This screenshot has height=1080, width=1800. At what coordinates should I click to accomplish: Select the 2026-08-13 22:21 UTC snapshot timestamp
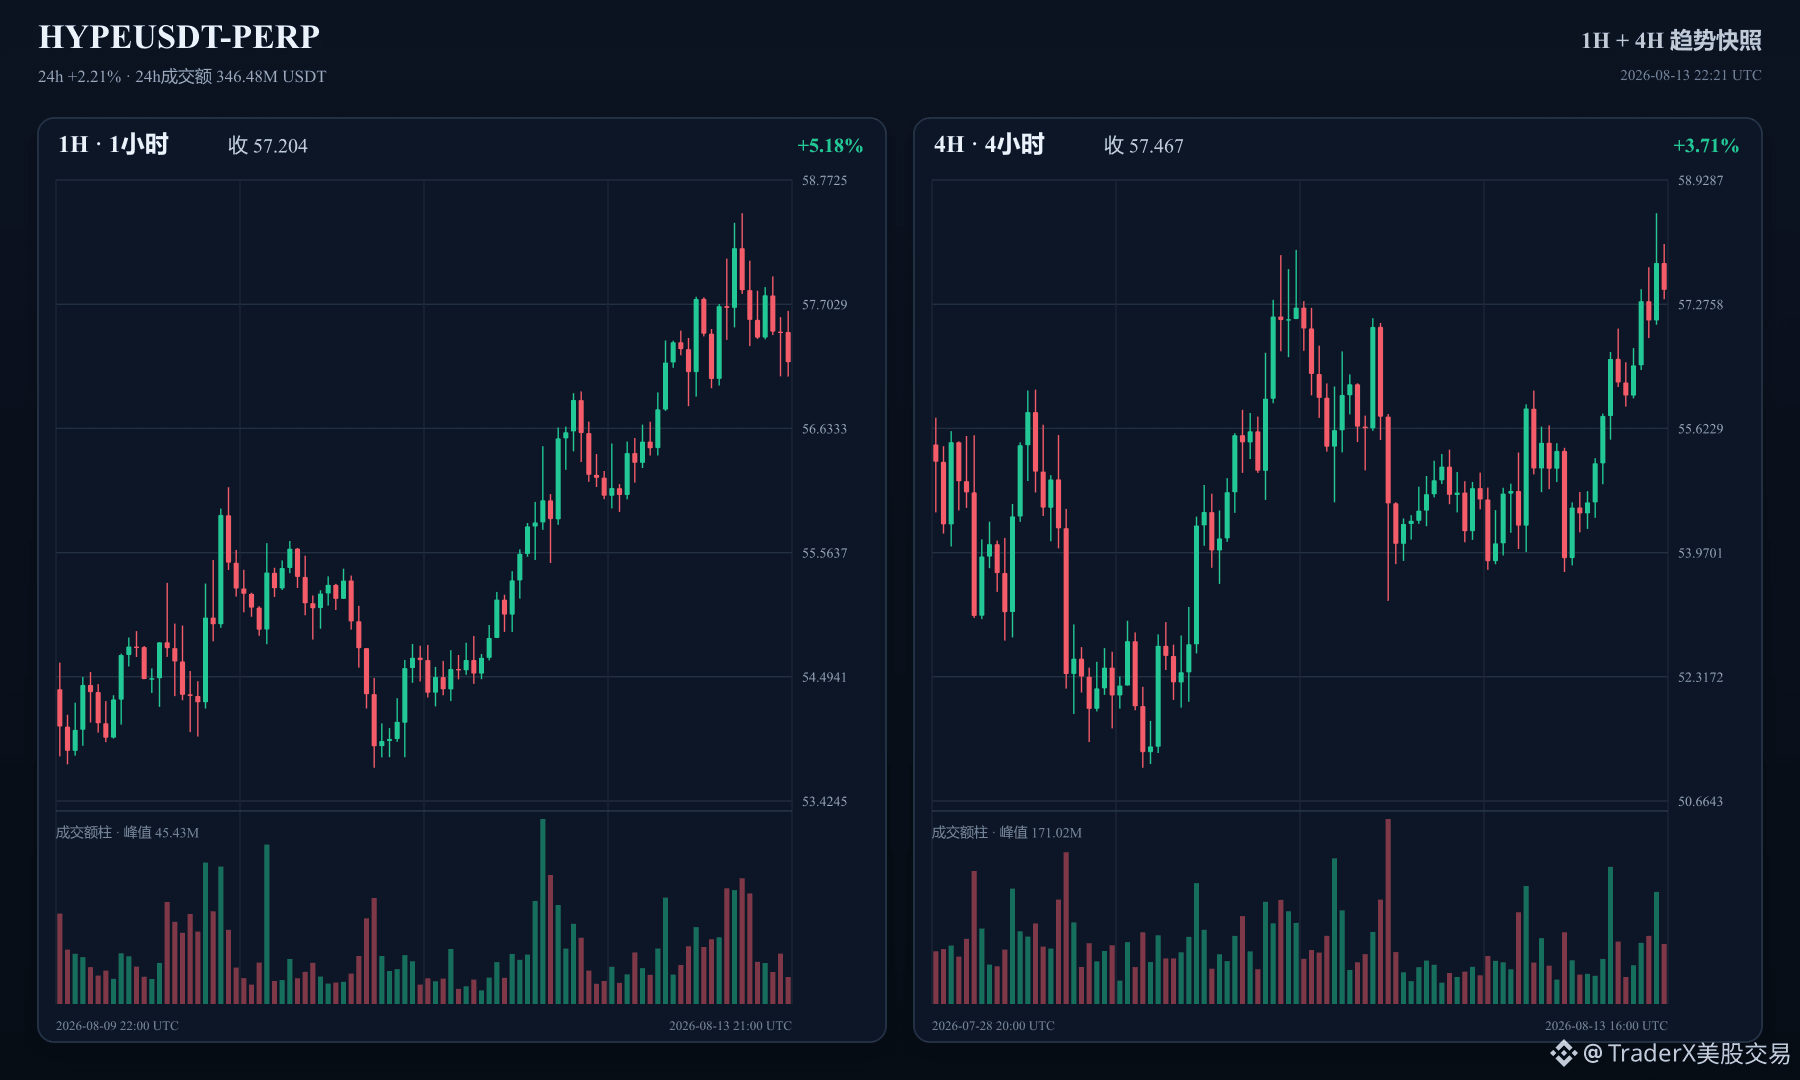tap(1691, 75)
